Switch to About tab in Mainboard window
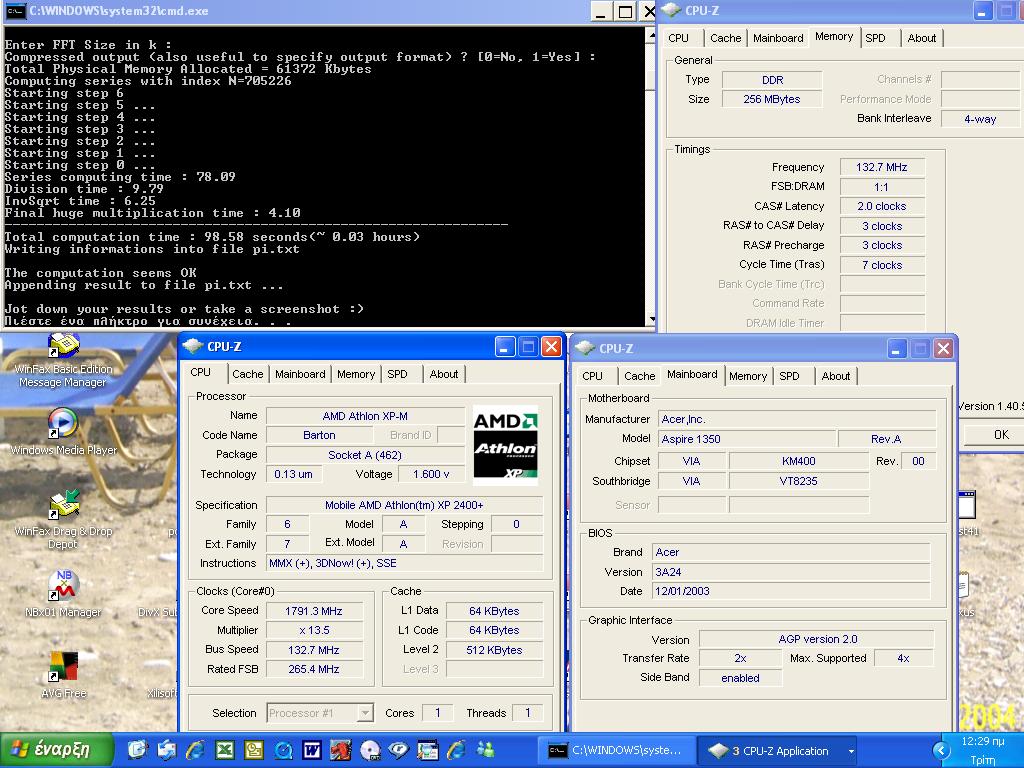 point(835,376)
